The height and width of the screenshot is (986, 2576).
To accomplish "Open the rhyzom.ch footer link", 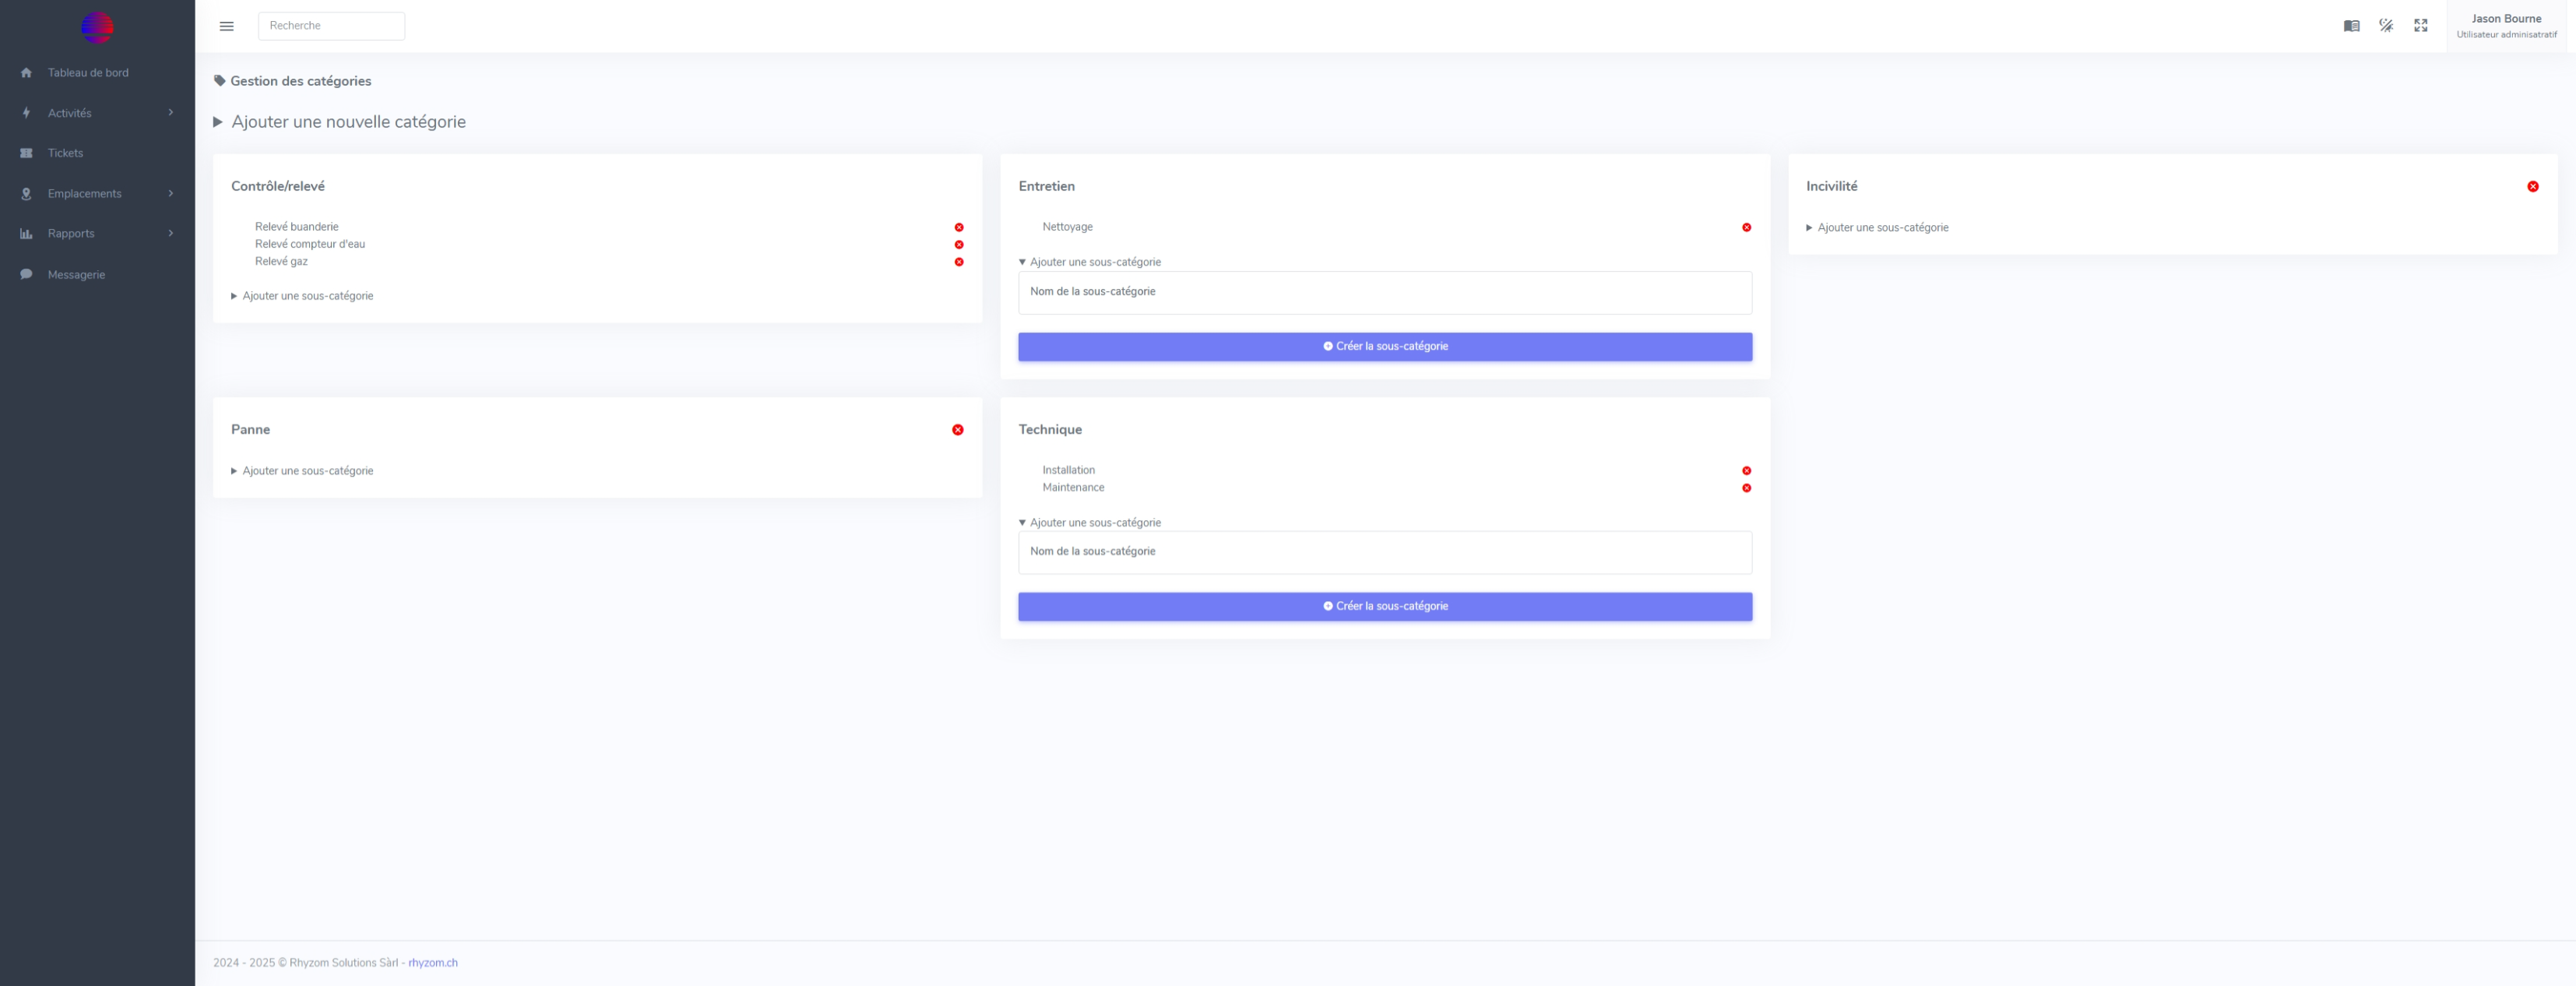I will click(x=432, y=963).
